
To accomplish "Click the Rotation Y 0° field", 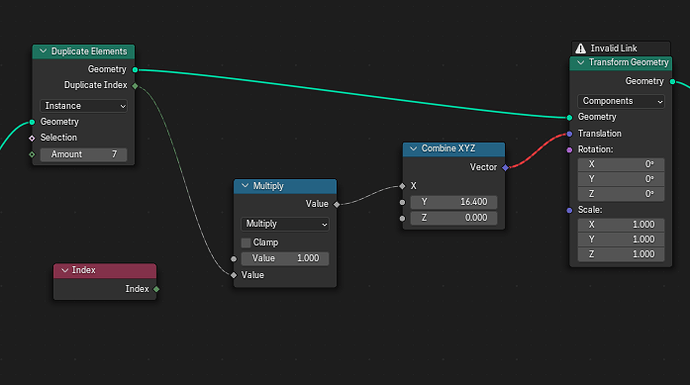I will coord(621,179).
